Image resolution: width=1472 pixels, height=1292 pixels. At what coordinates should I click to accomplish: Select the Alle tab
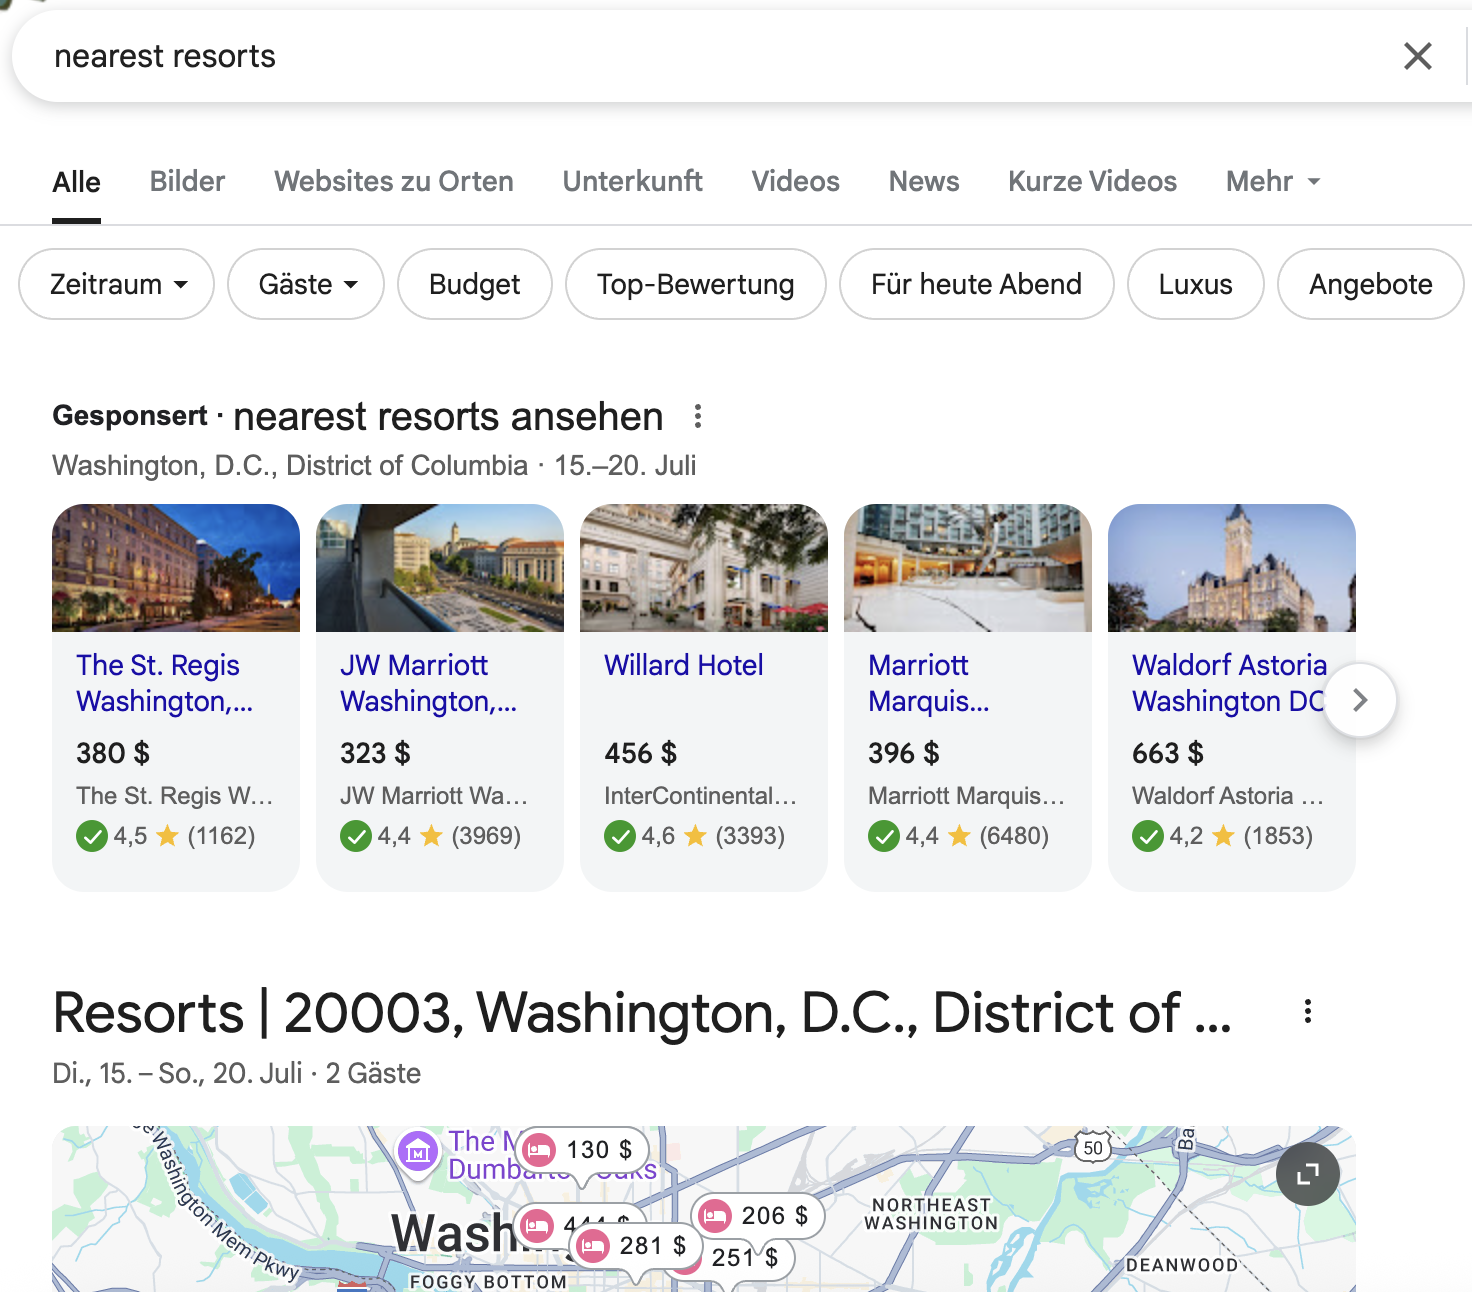76,182
